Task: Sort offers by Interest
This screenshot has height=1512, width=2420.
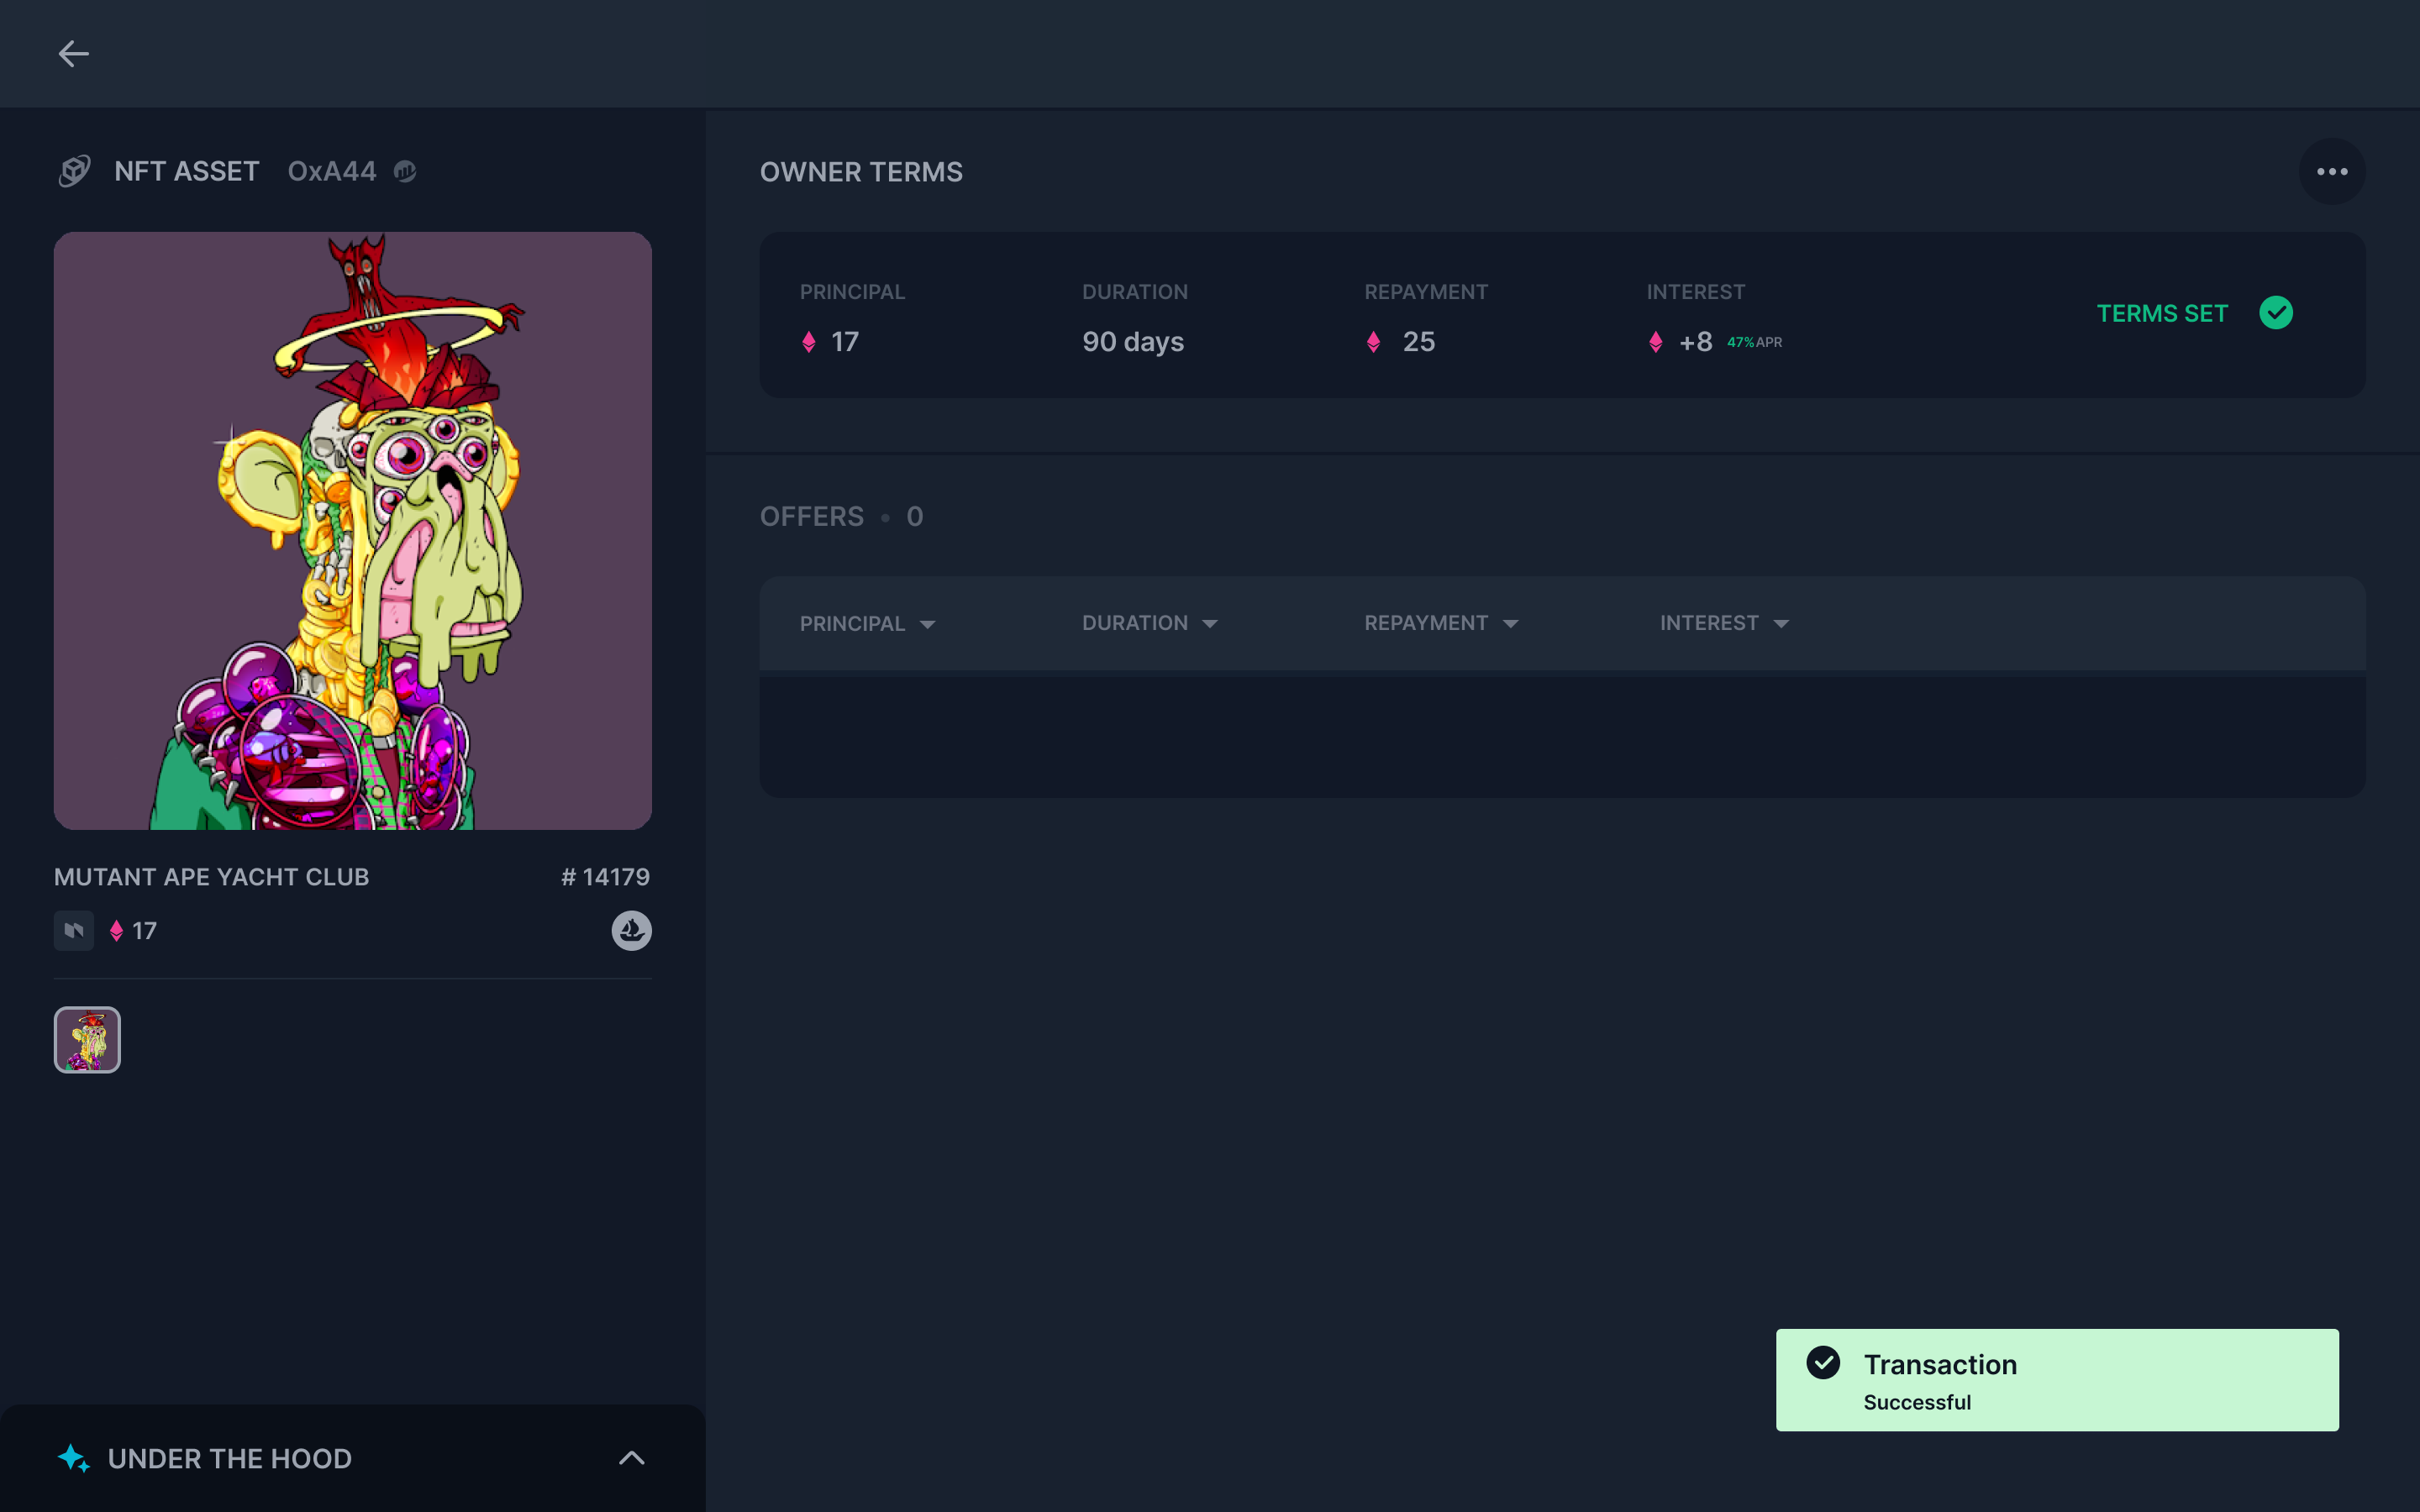Action: 1723,623
